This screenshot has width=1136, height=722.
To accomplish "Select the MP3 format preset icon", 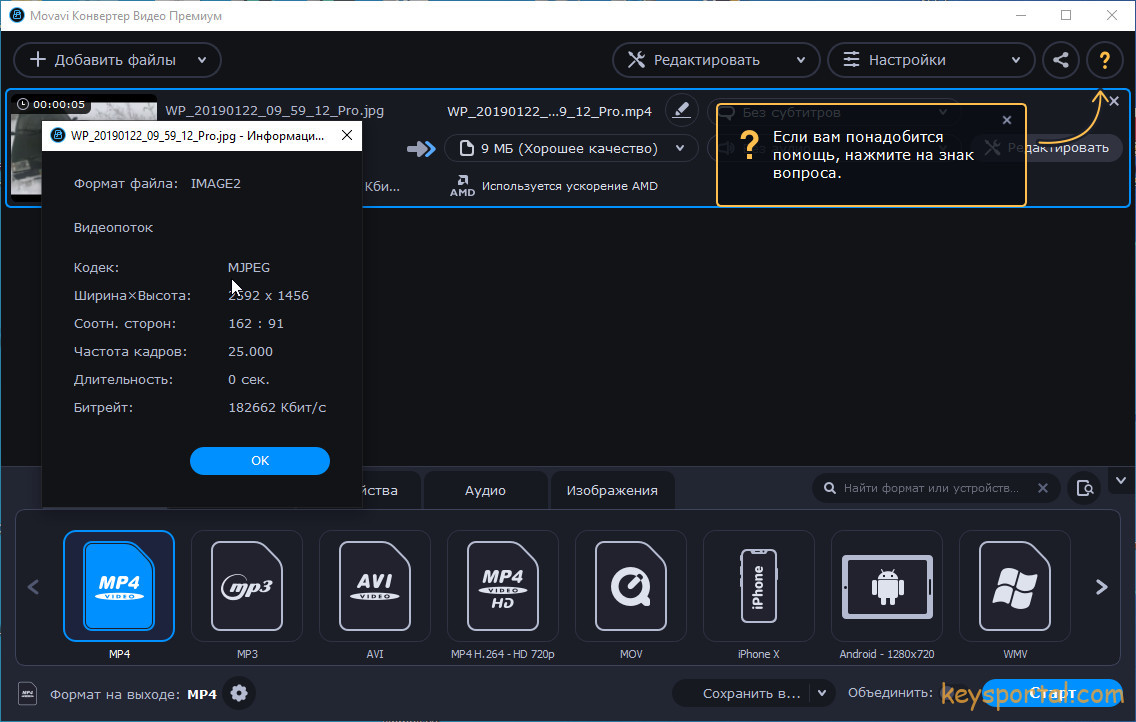I will coord(247,586).
